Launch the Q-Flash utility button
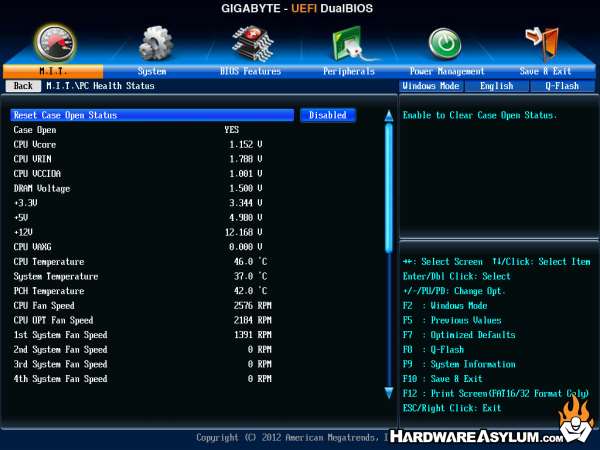The height and width of the screenshot is (450, 600). tap(562, 86)
